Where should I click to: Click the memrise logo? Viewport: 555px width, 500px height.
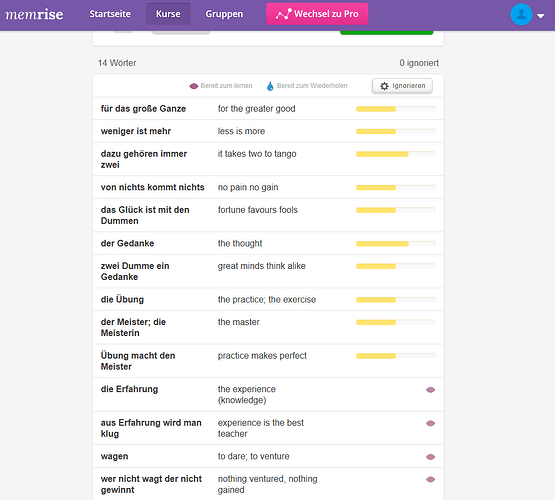pos(34,14)
